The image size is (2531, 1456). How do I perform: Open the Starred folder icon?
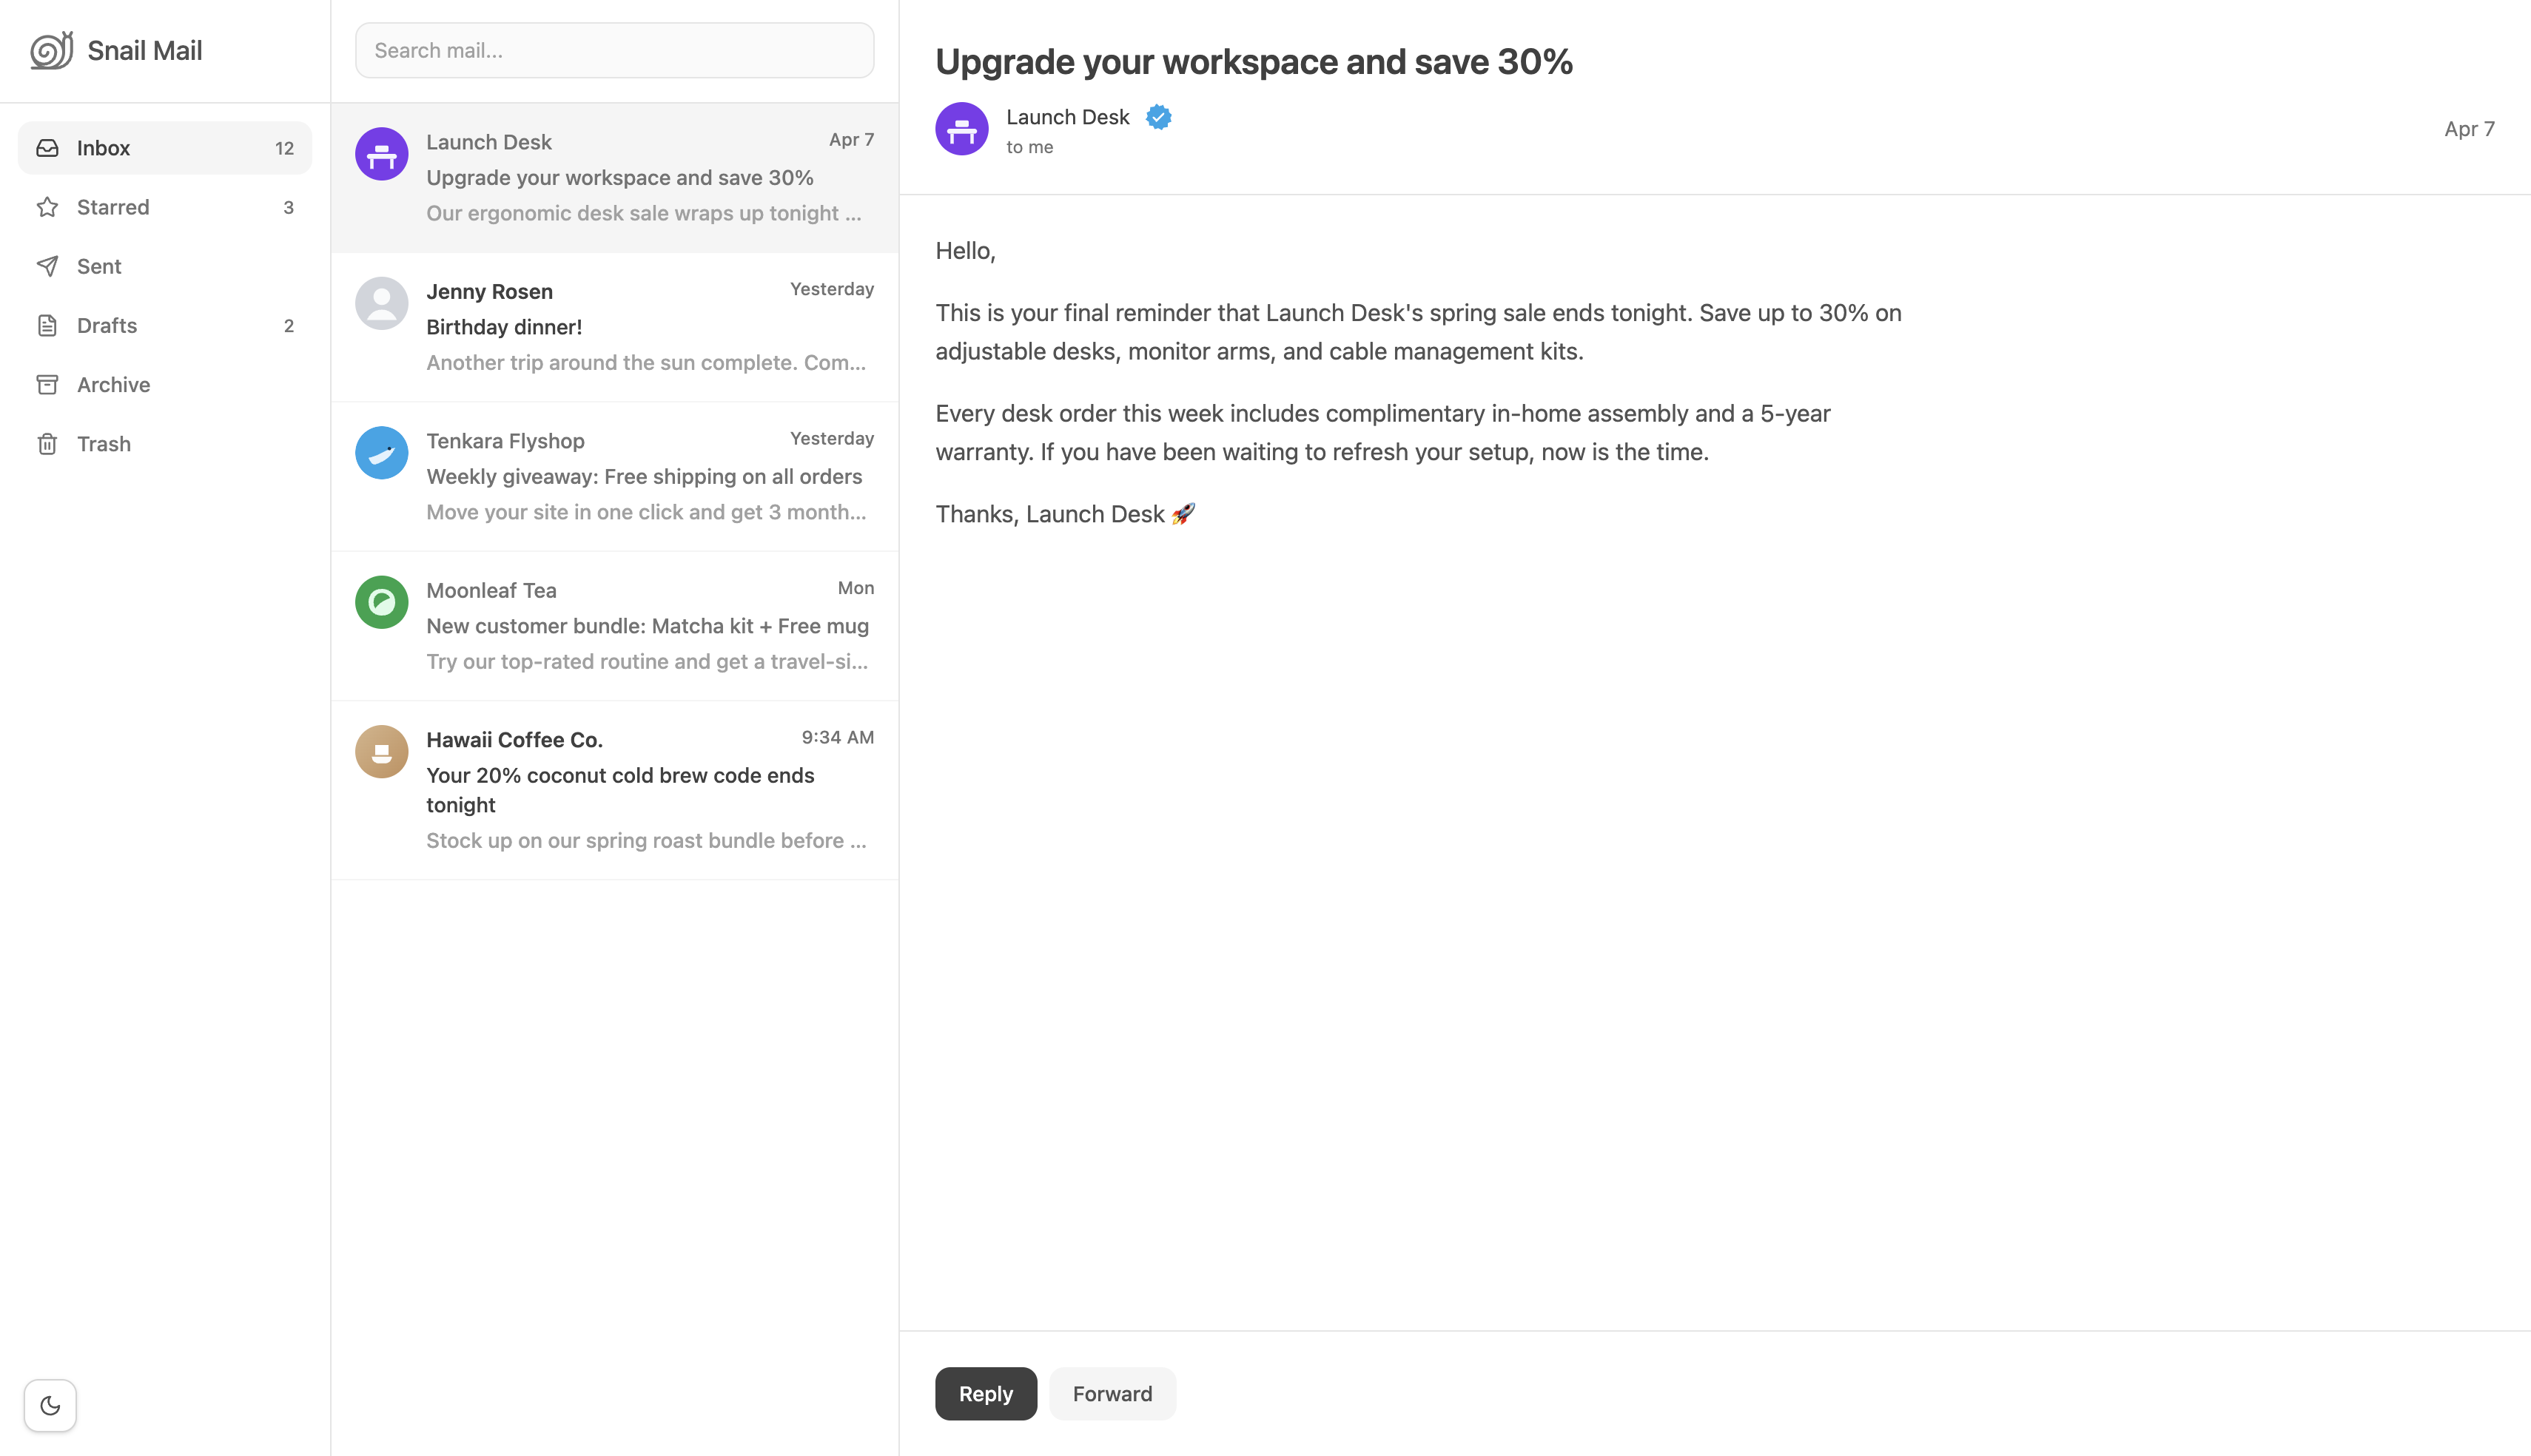[48, 206]
